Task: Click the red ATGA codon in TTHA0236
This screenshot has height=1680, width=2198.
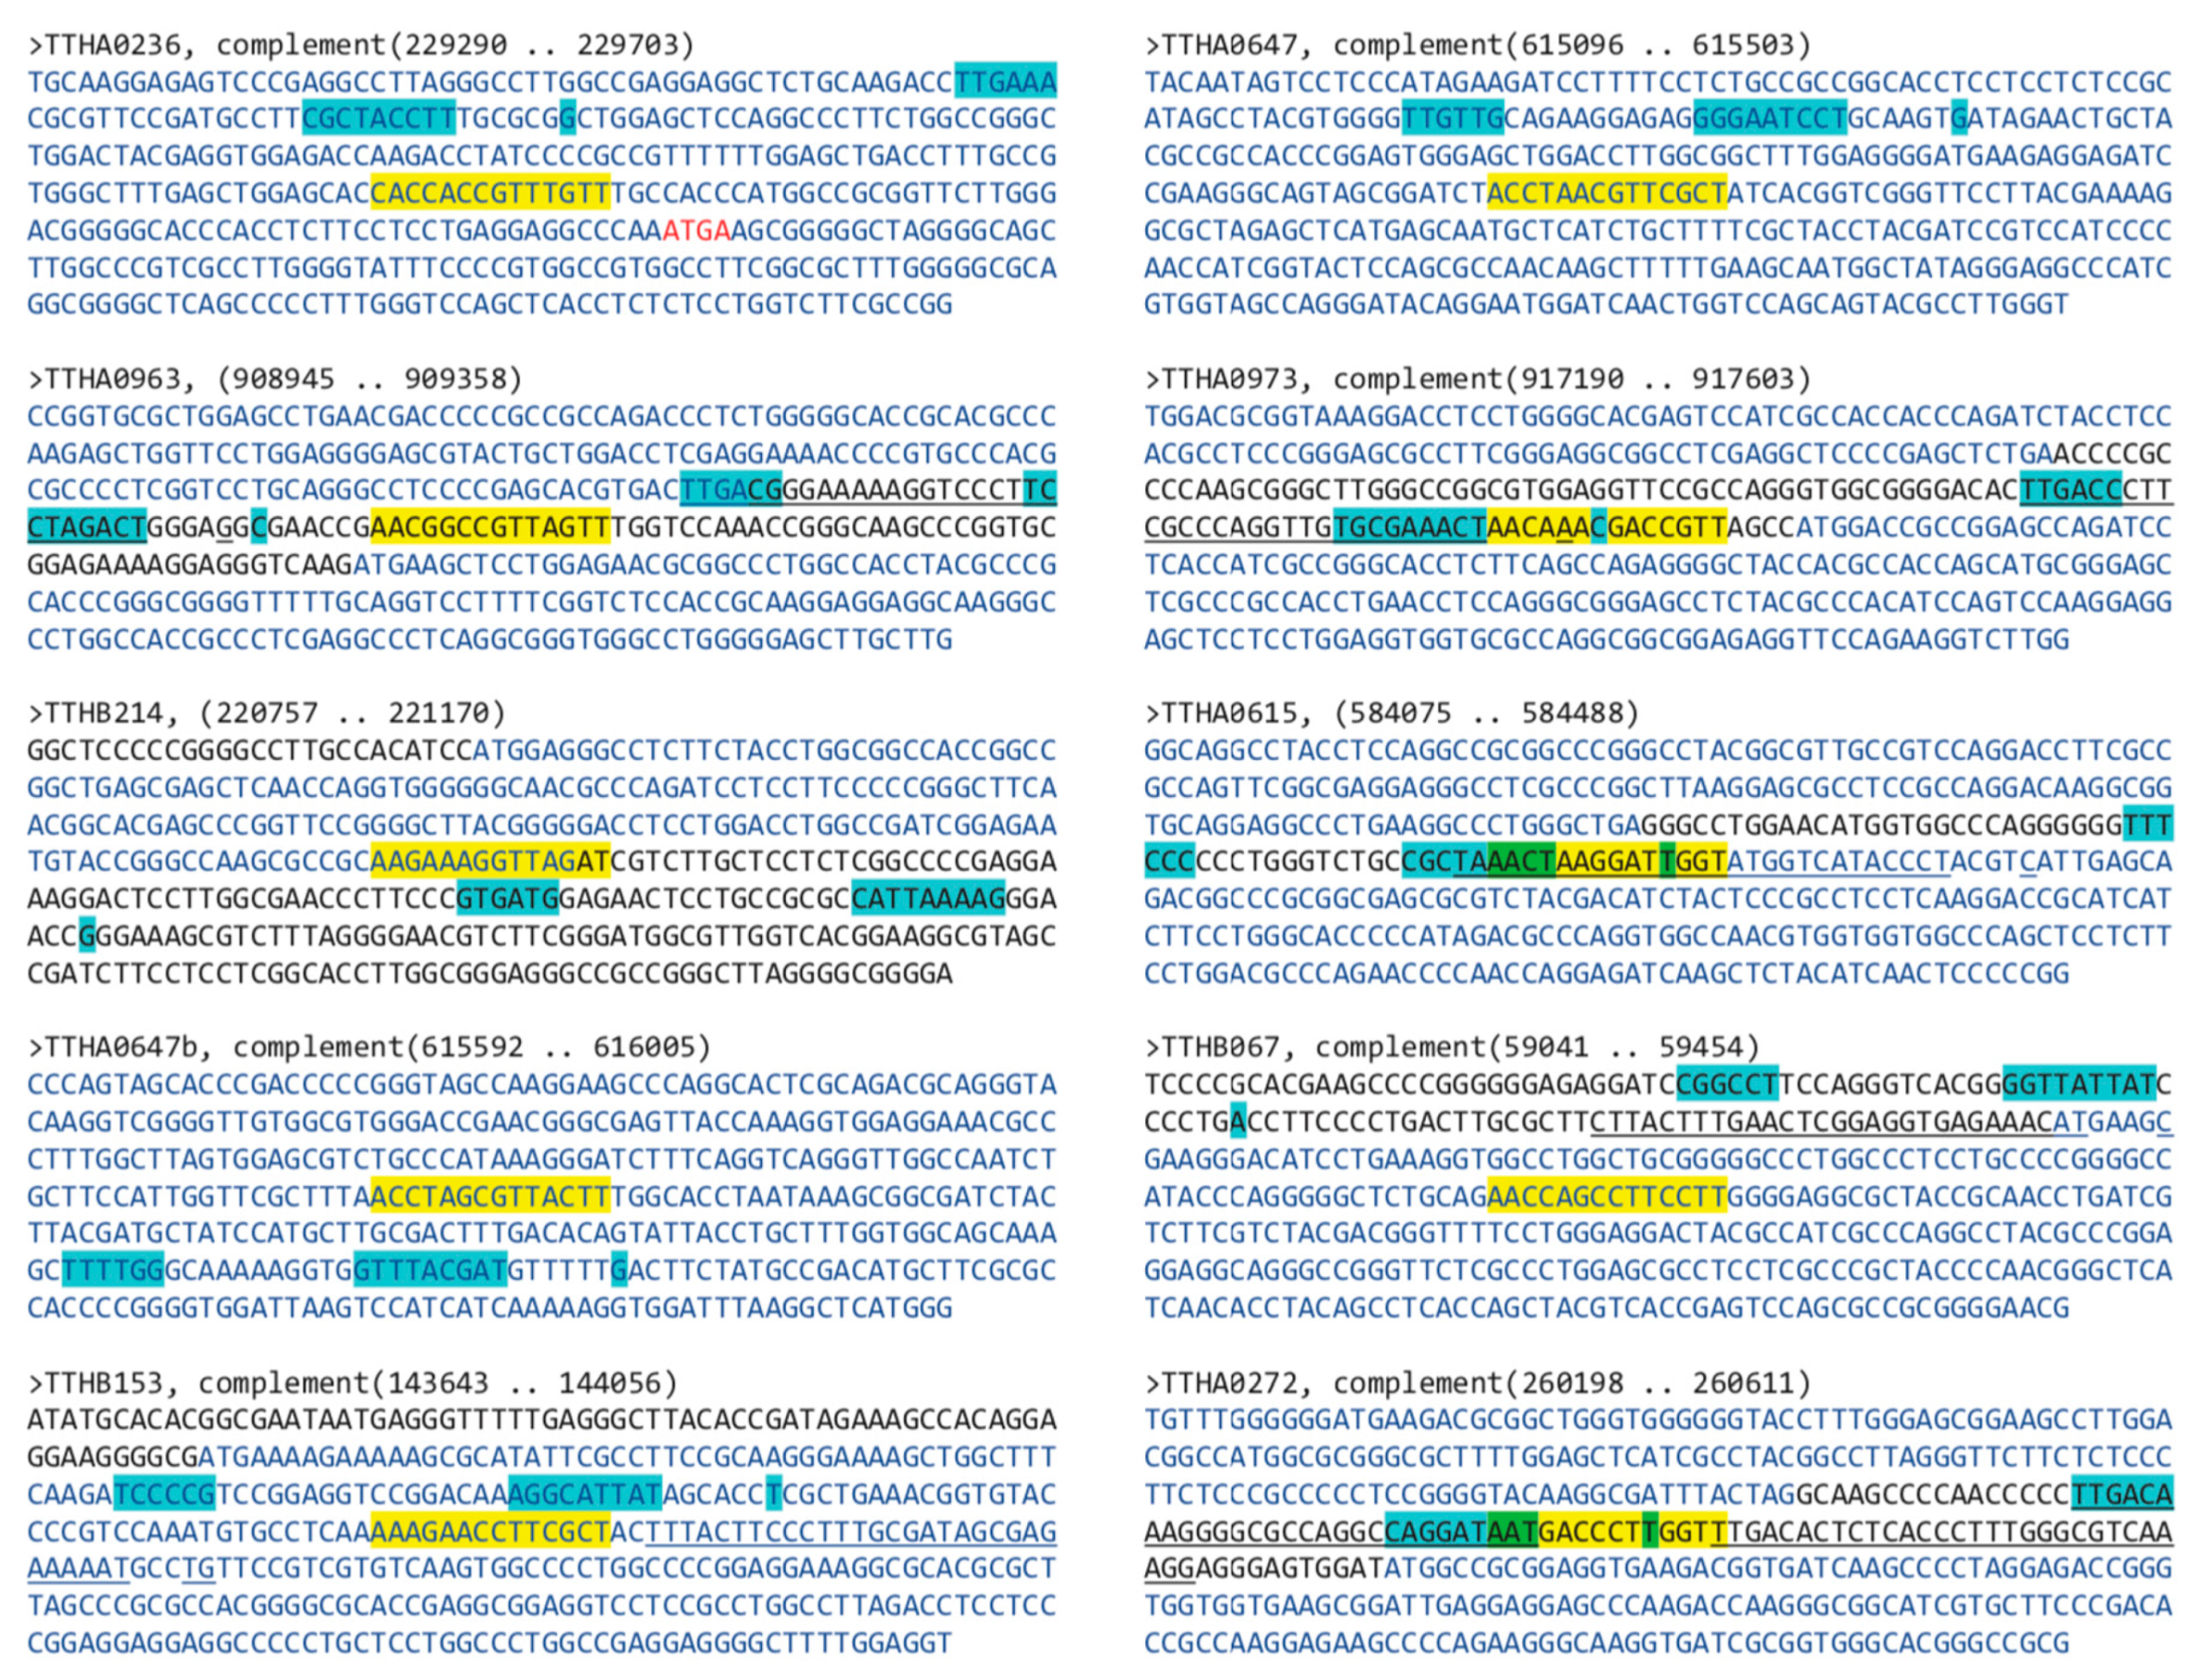Action: point(696,231)
